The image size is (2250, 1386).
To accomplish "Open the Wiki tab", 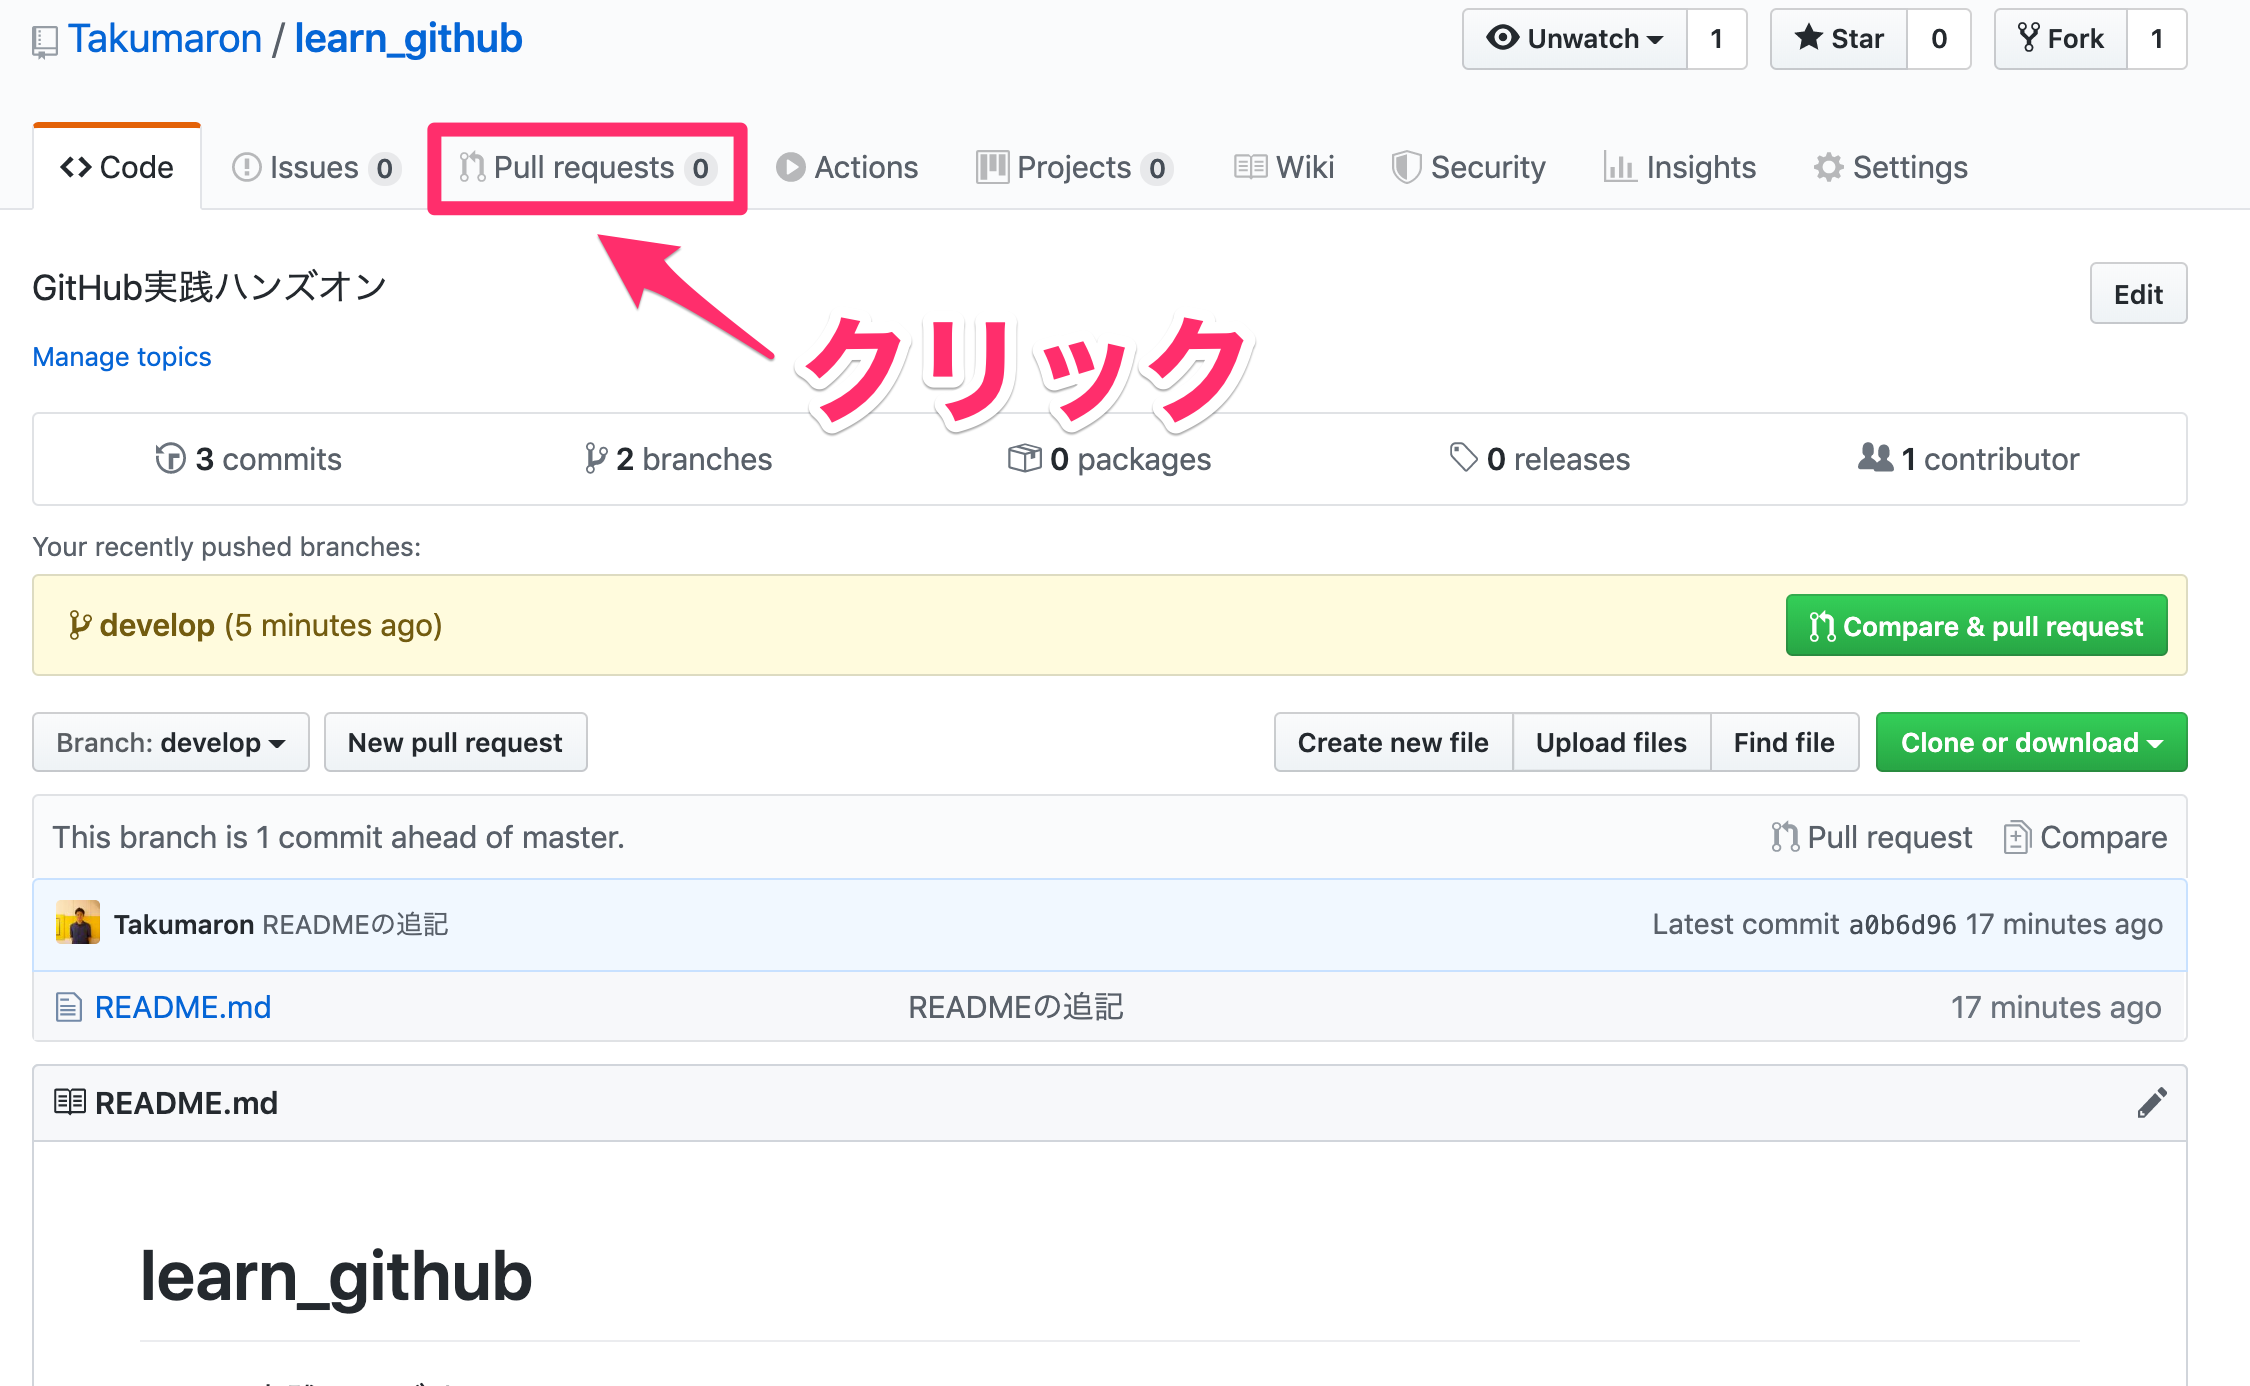I will [1284, 167].
